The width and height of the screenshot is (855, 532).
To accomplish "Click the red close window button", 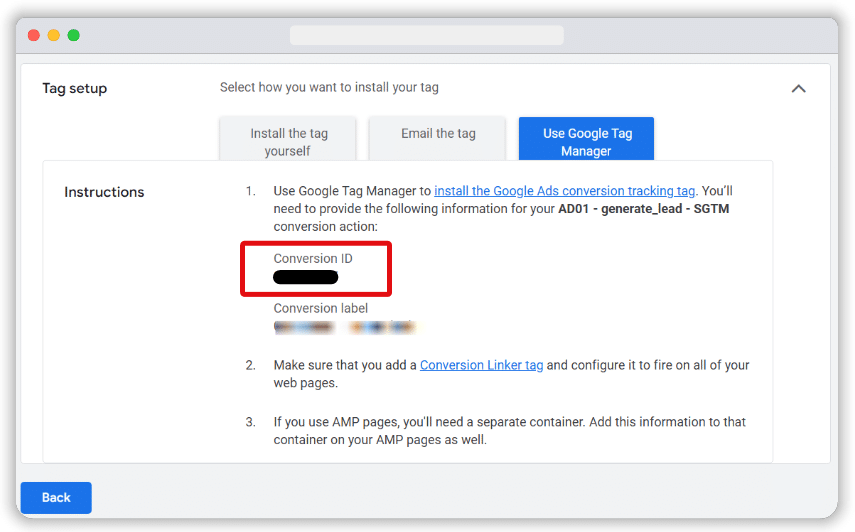I will pyautogui.click(x=34, y=35).
